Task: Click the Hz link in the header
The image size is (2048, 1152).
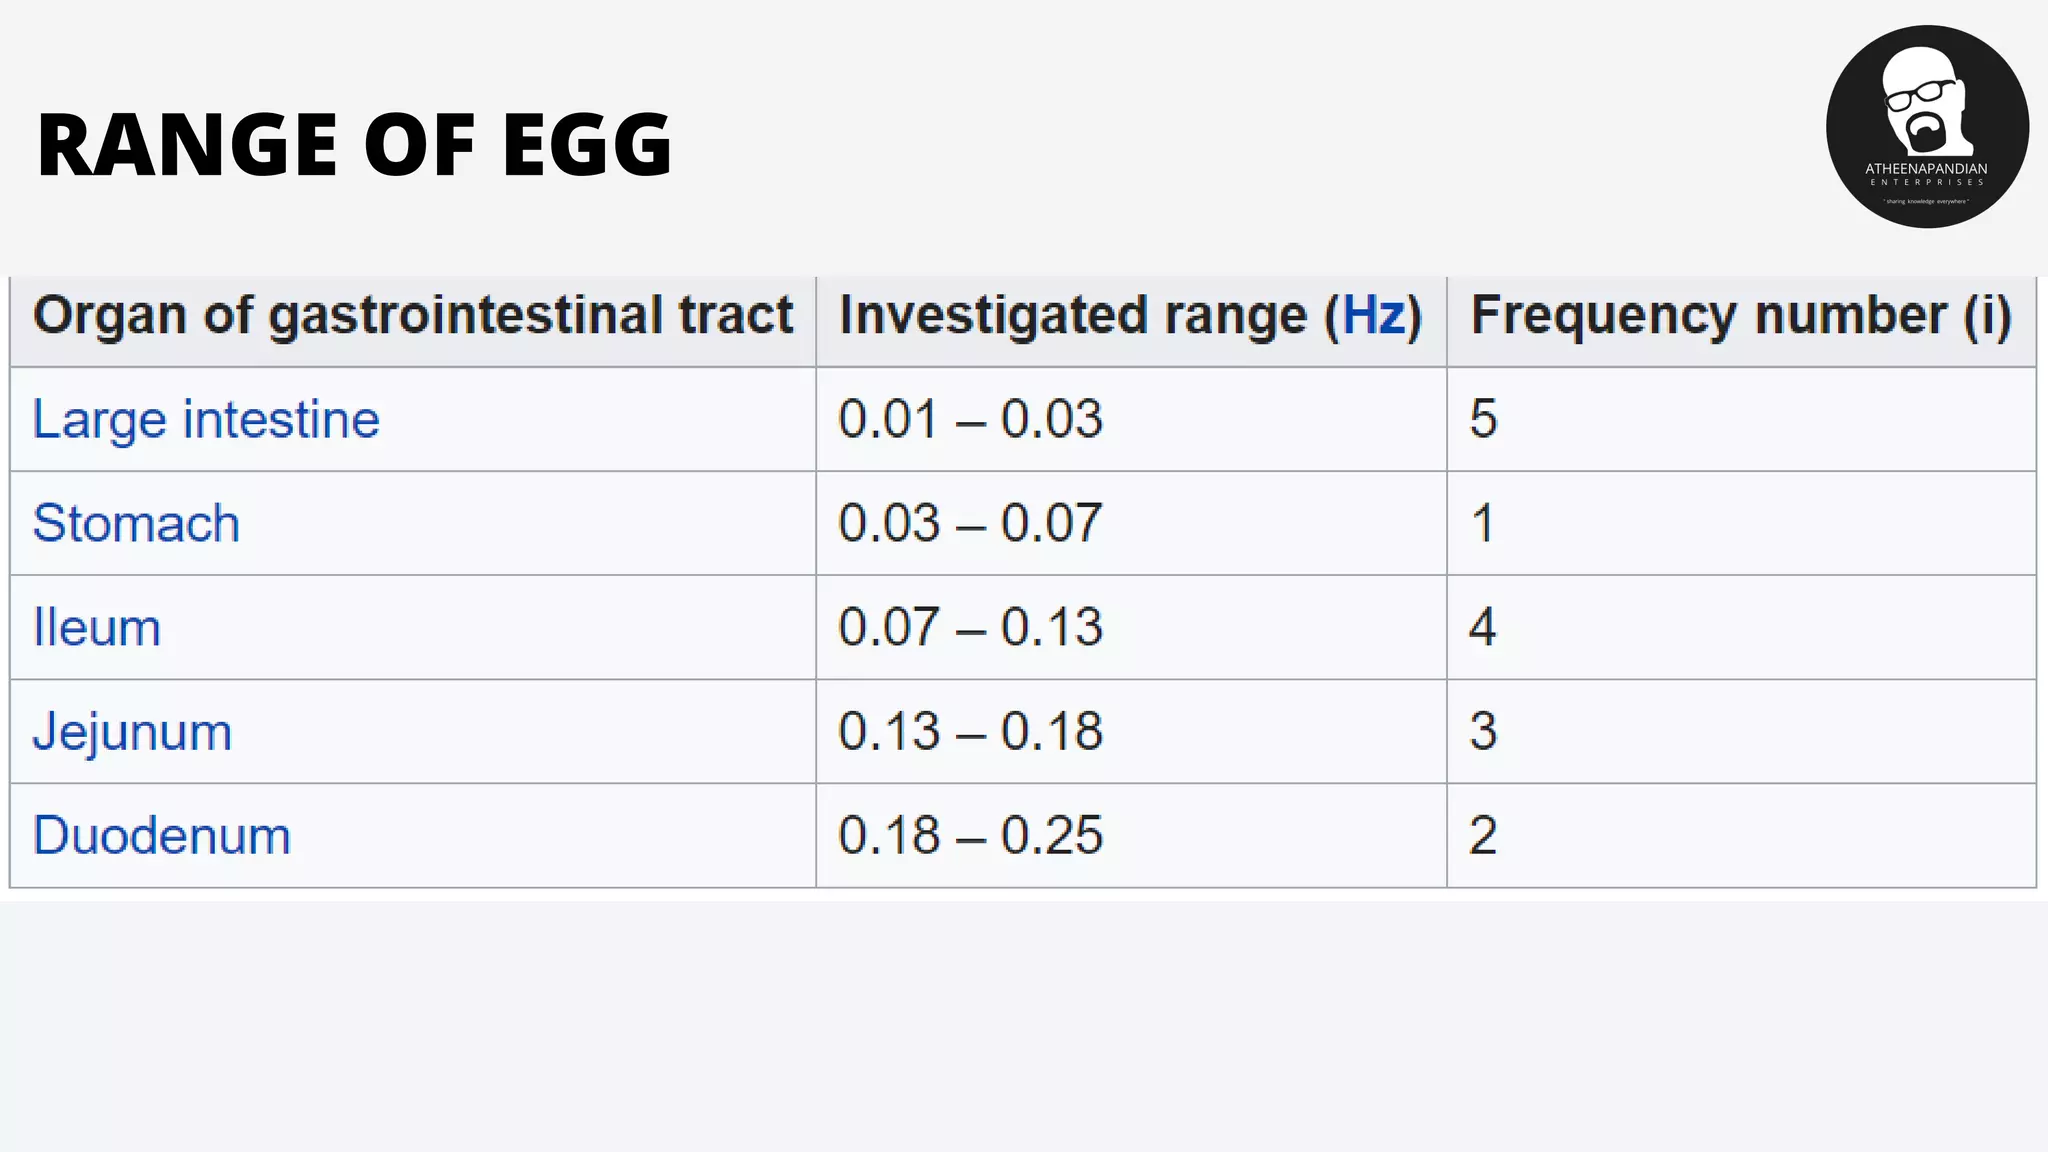Action: (1373, 316)
